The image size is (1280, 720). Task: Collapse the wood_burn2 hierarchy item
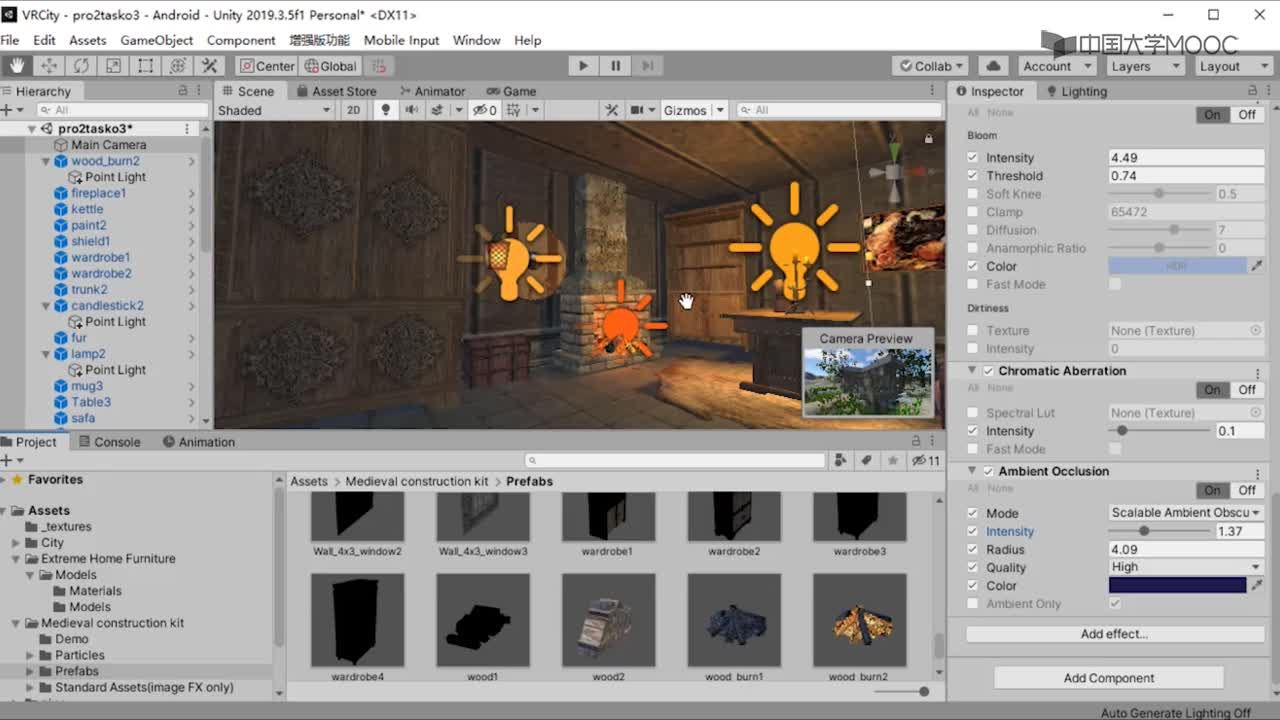46,161
